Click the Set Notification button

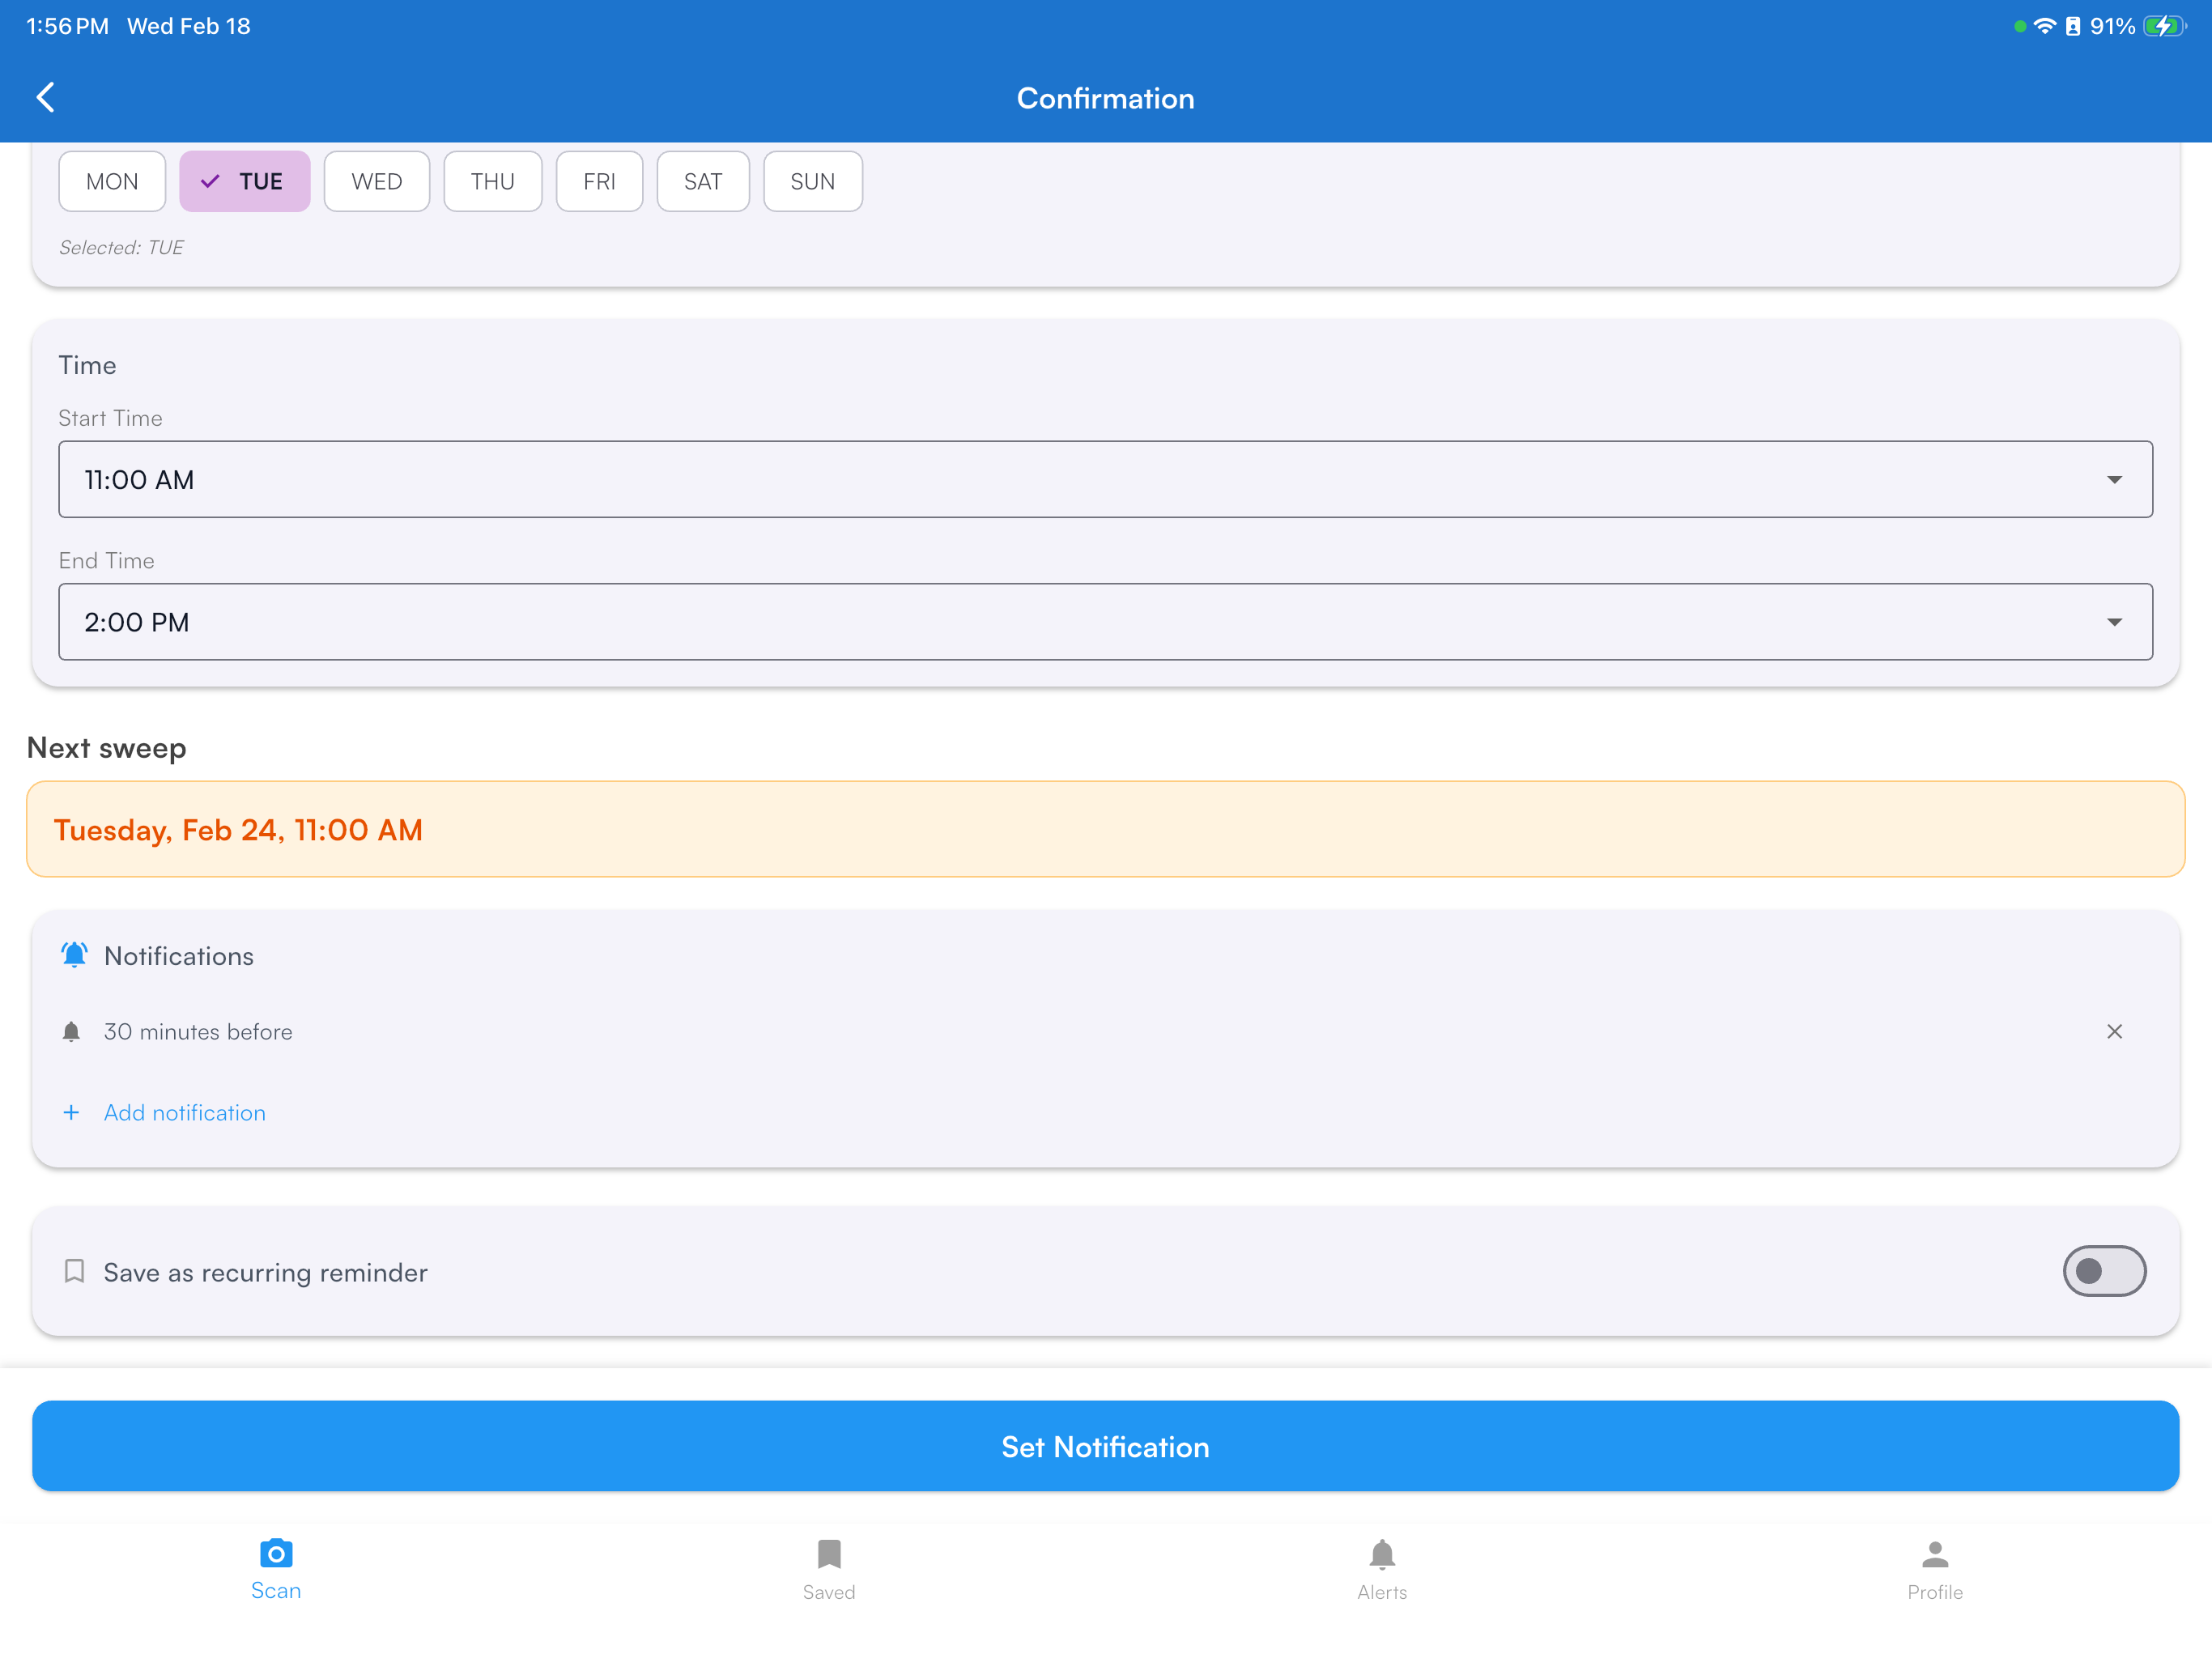1105,1446
